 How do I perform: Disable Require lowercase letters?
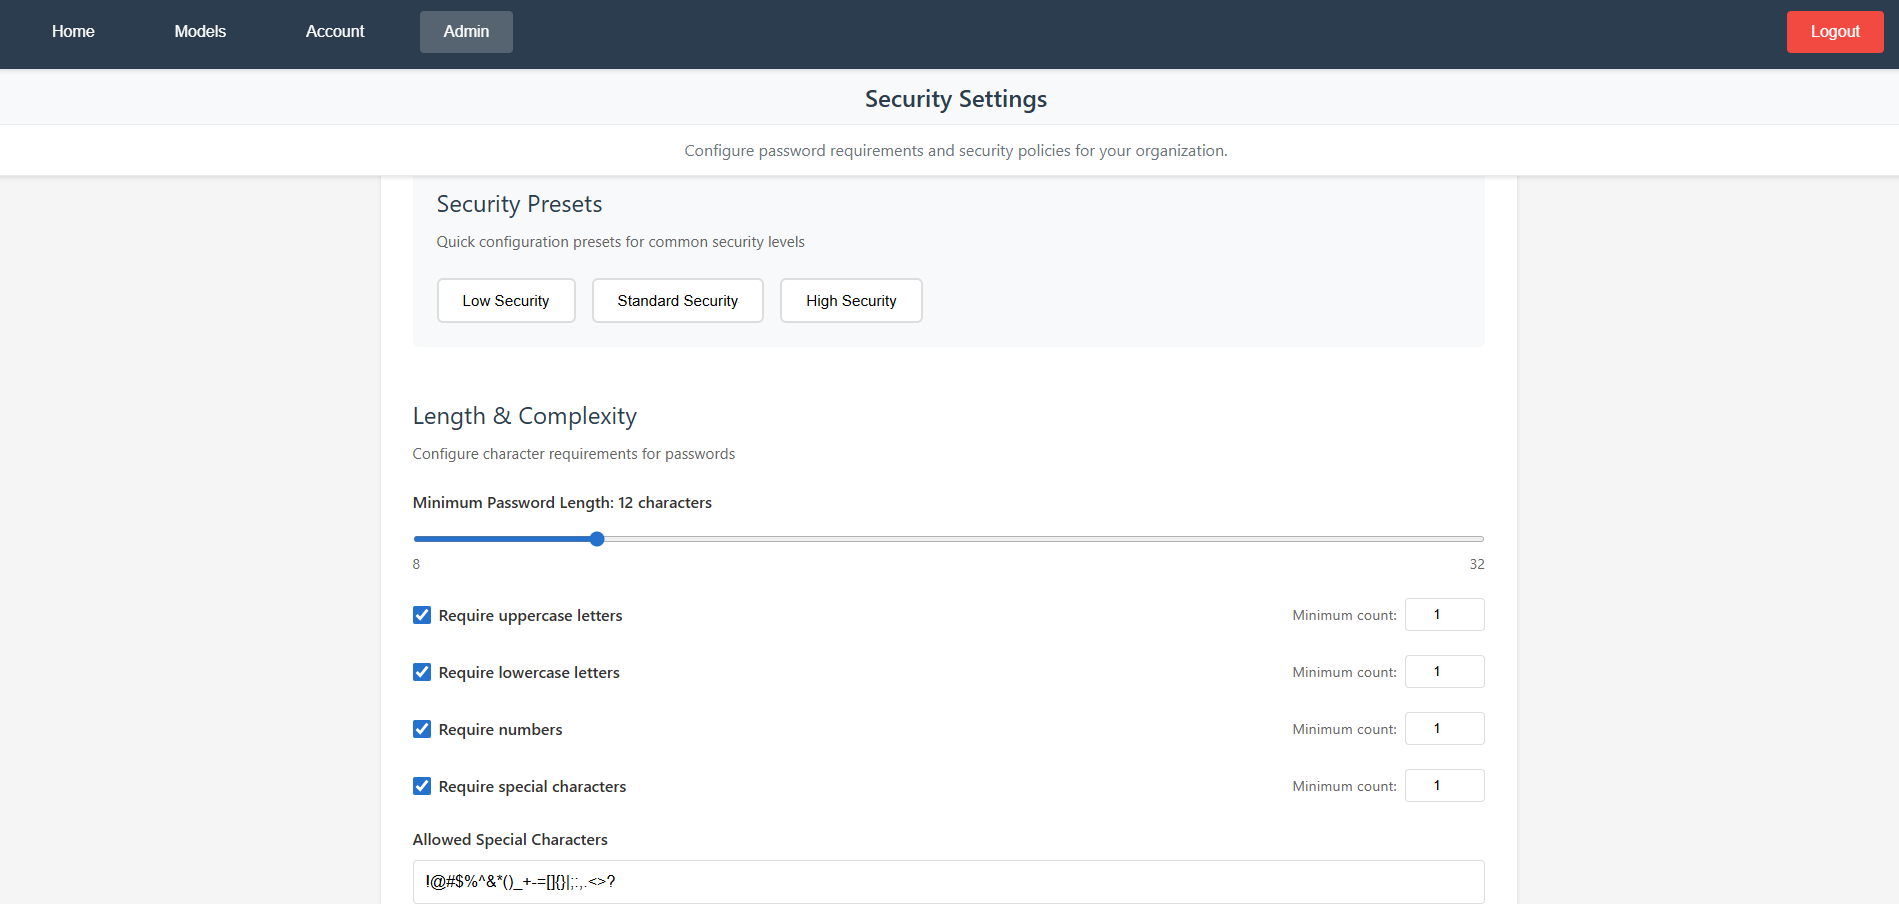[421, 671]
